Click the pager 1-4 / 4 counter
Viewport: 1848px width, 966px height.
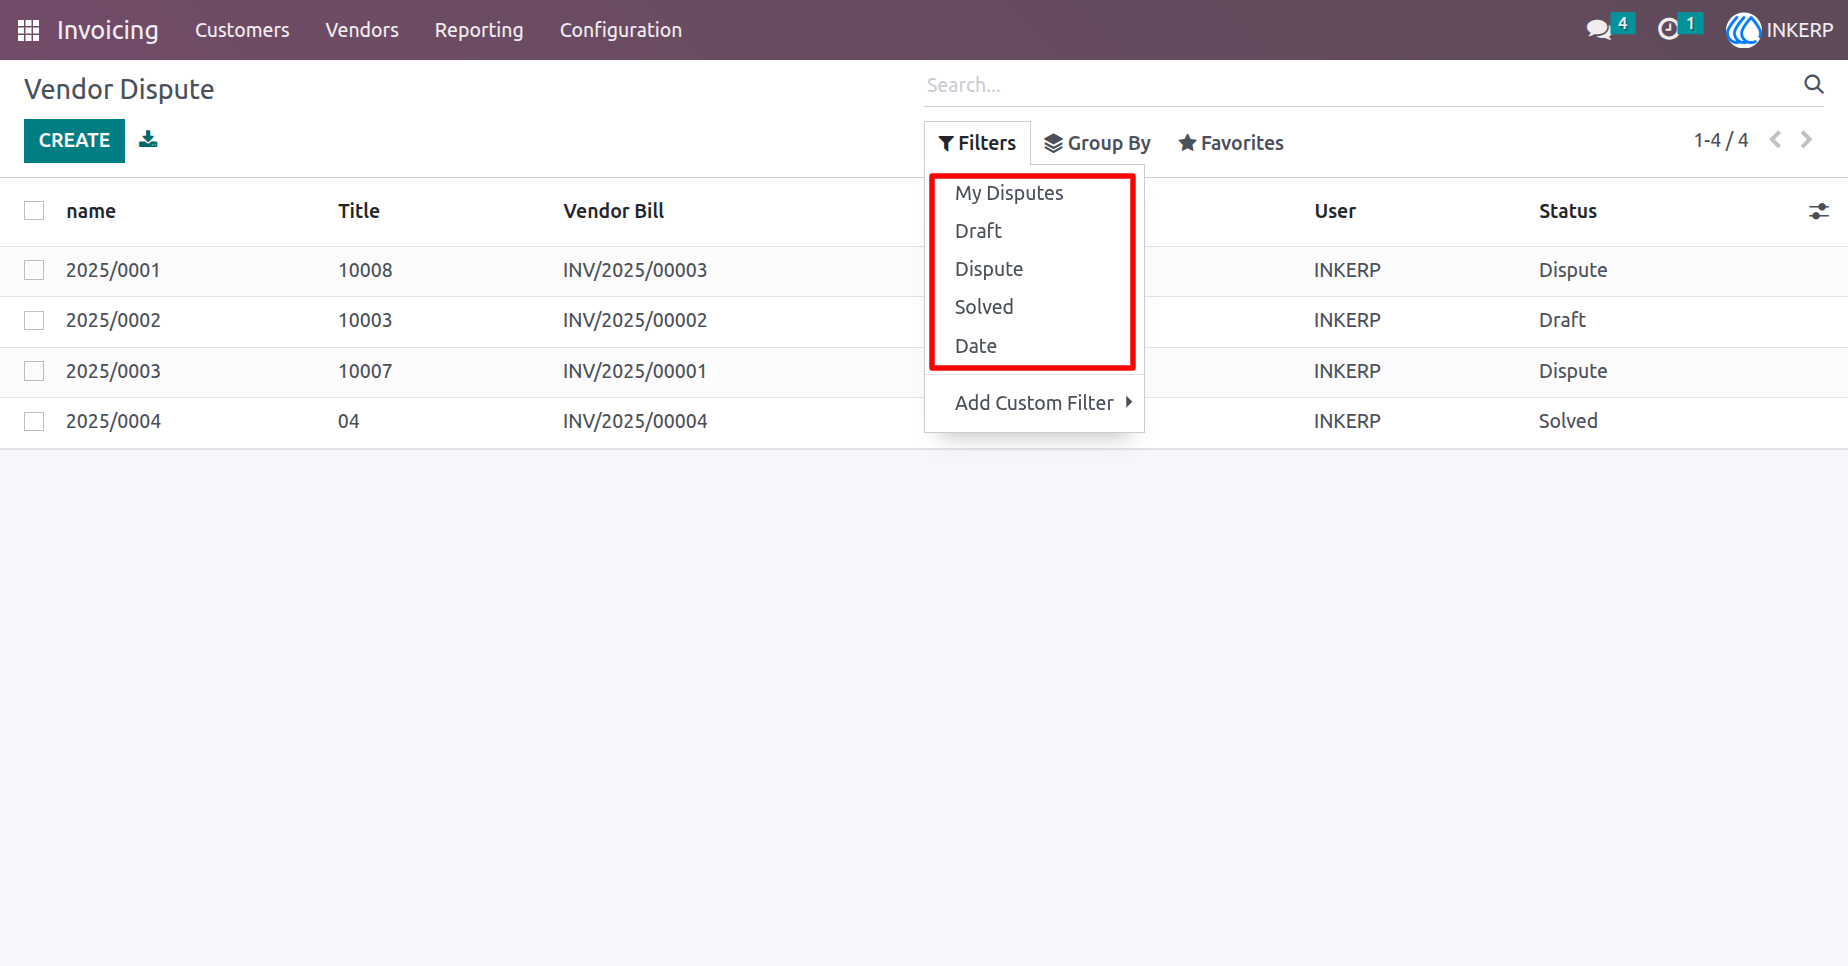(x=1720, y=140)
